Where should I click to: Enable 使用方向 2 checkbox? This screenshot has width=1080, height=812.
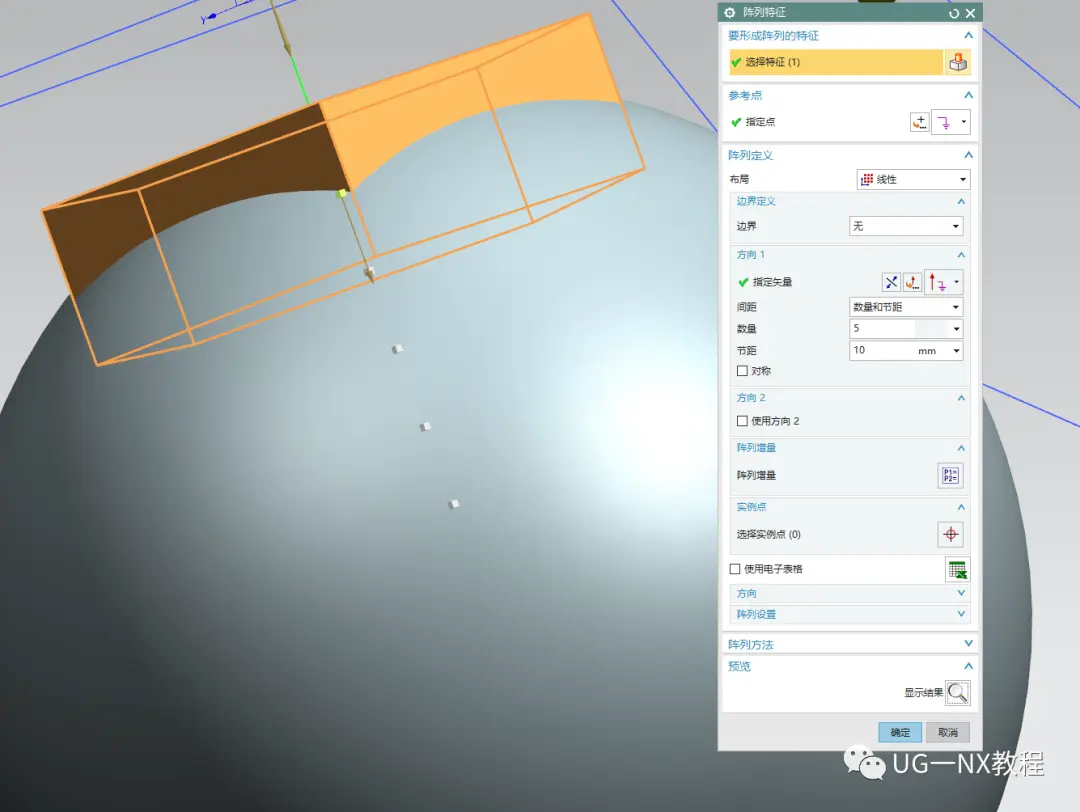742,421
